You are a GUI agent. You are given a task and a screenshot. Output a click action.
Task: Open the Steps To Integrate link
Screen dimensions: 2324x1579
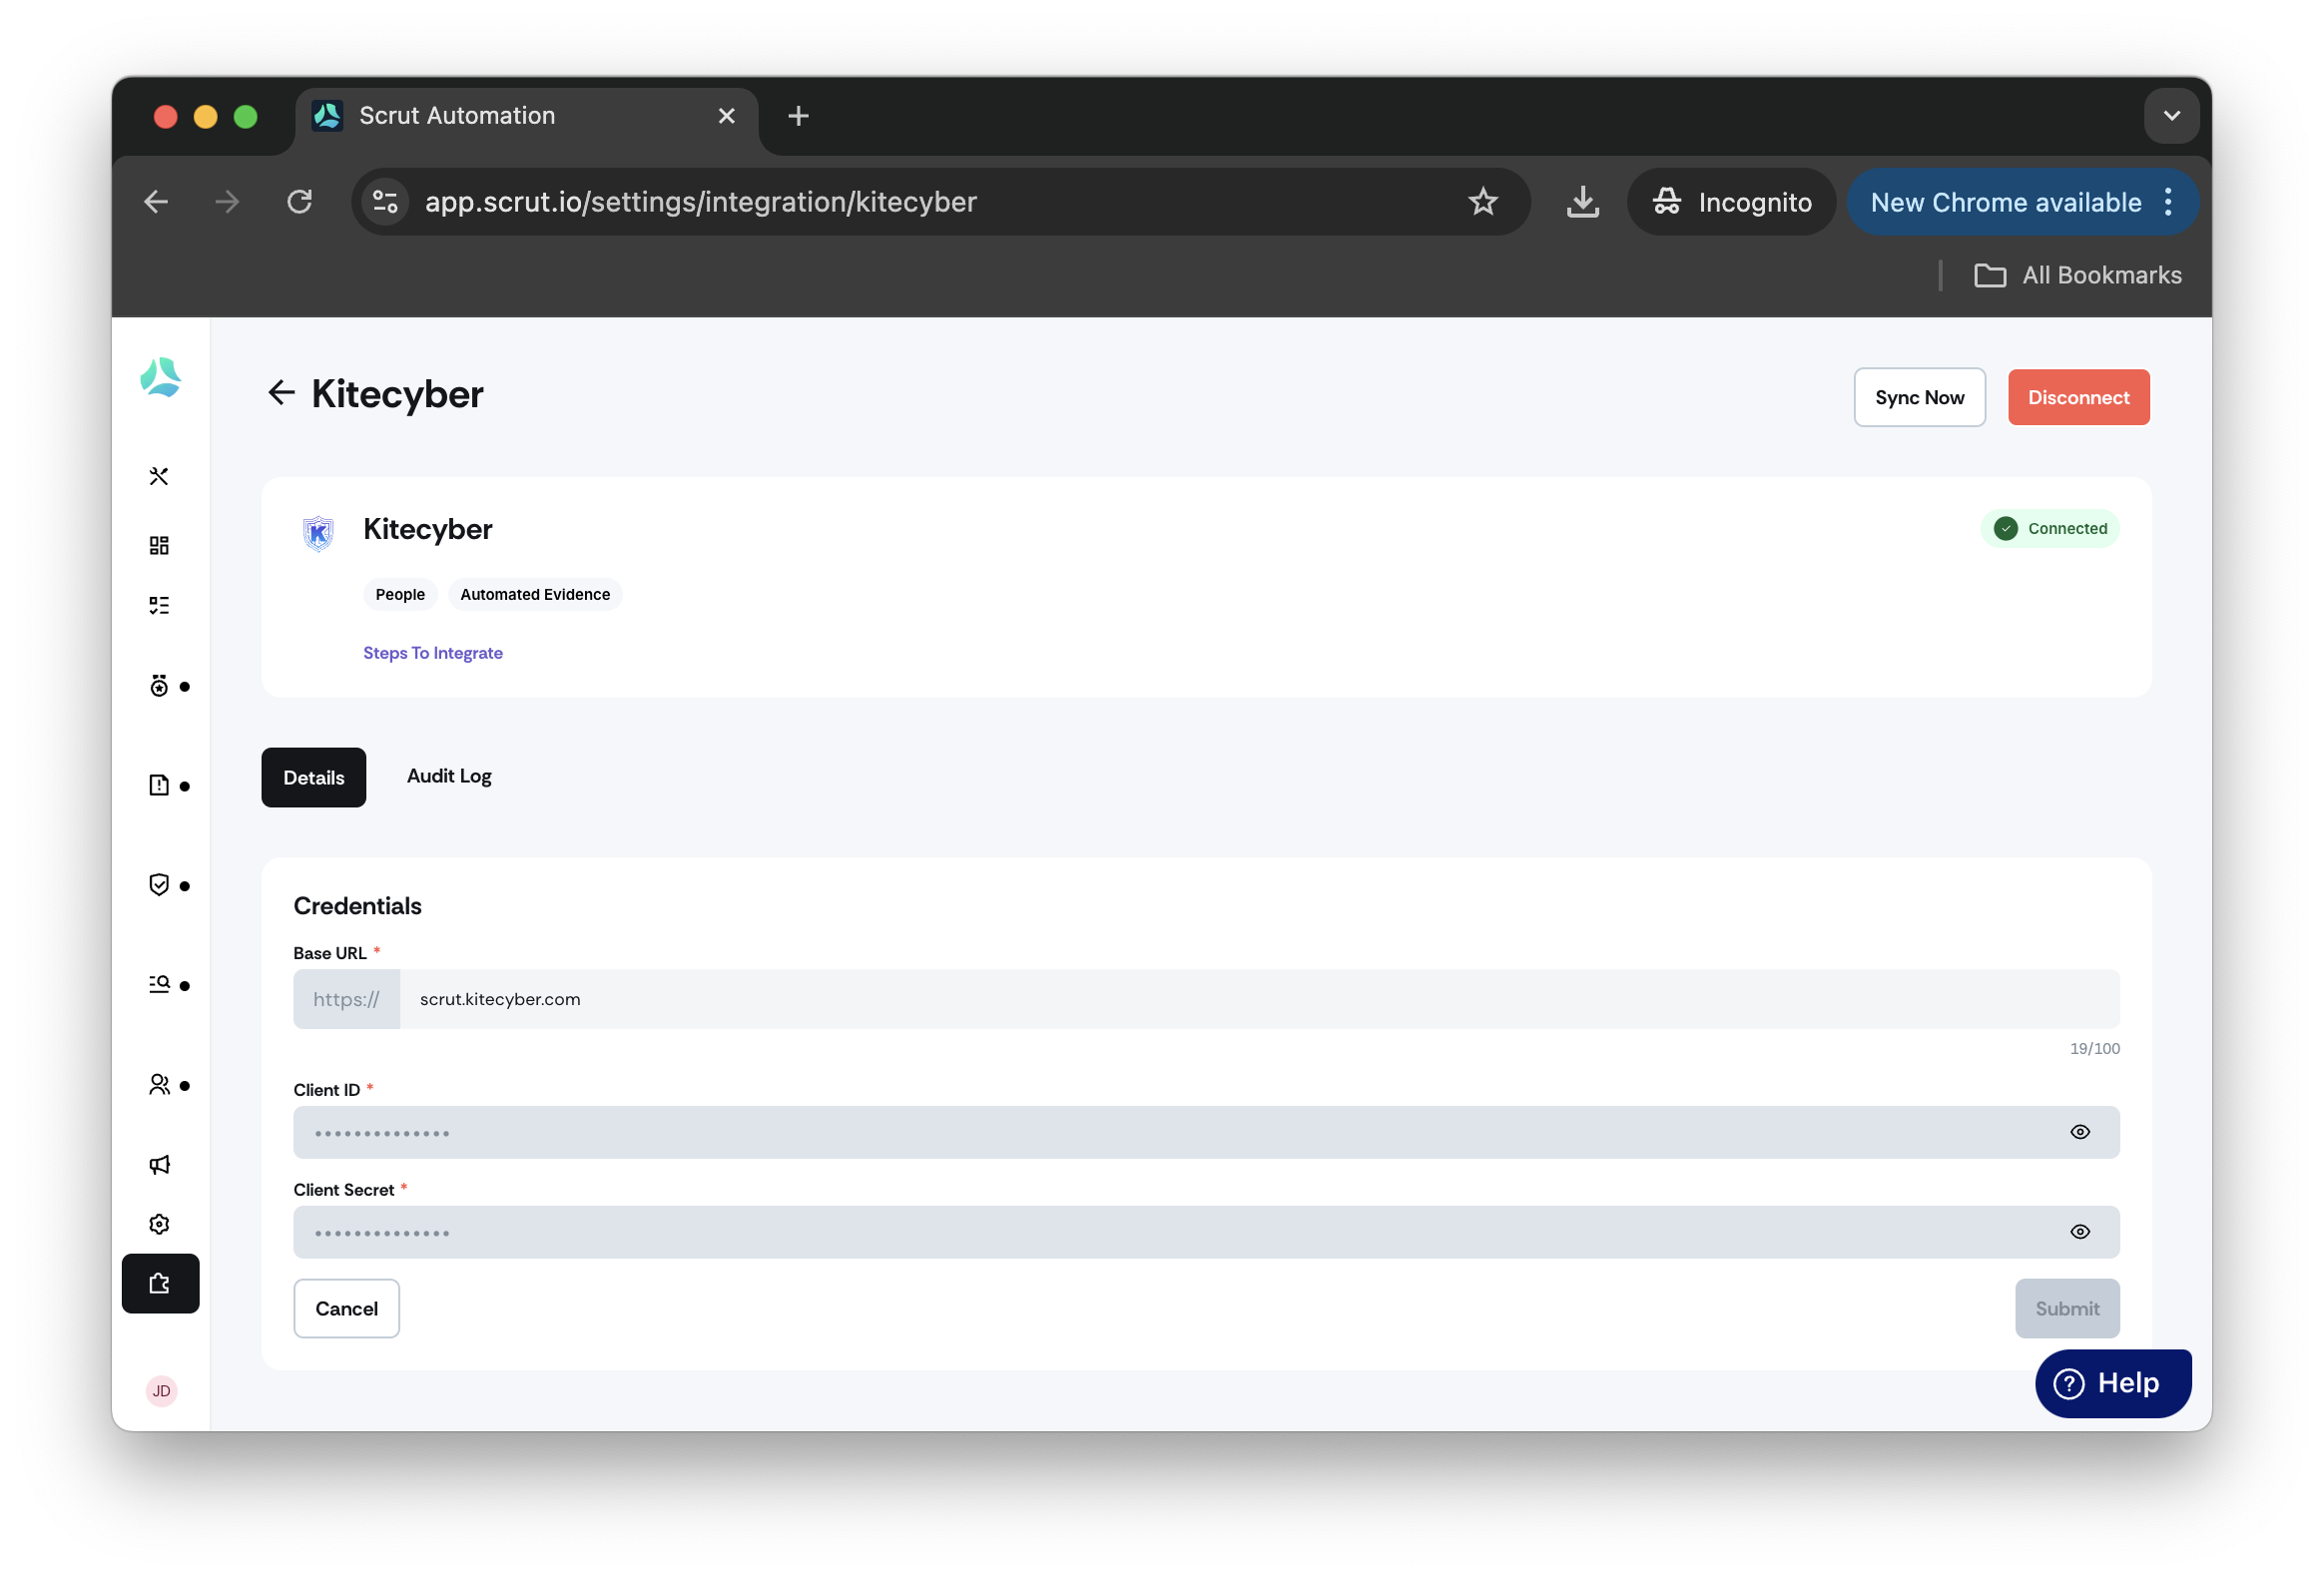coord(433,653)
